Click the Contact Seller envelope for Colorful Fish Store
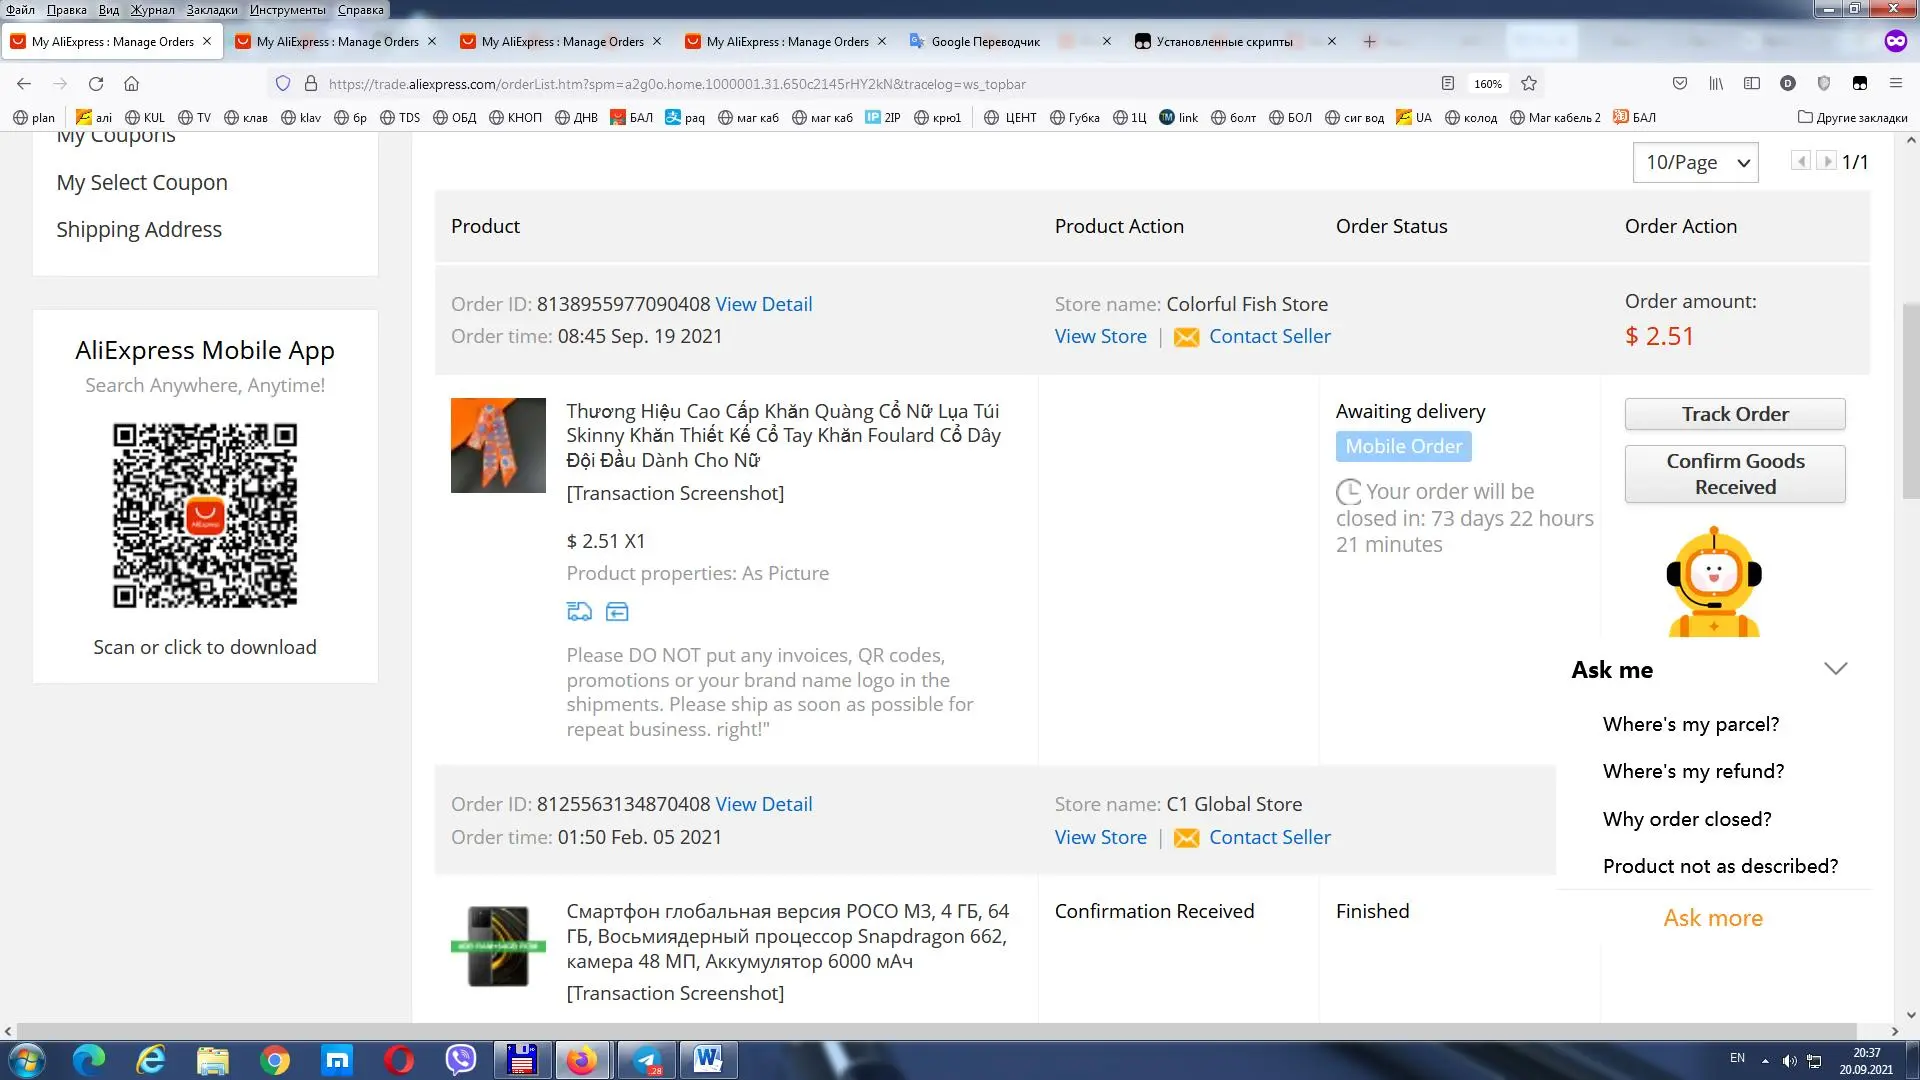This screenshot has height=1080, width=1920. tap(1186, 337)
